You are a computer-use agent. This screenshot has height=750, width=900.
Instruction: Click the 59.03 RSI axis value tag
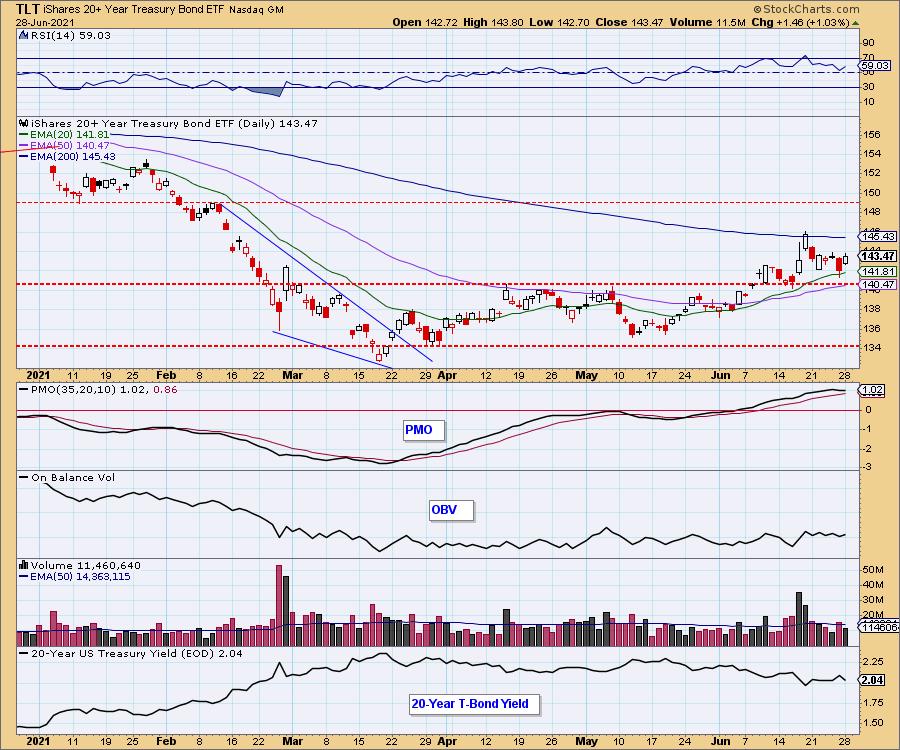877,65
